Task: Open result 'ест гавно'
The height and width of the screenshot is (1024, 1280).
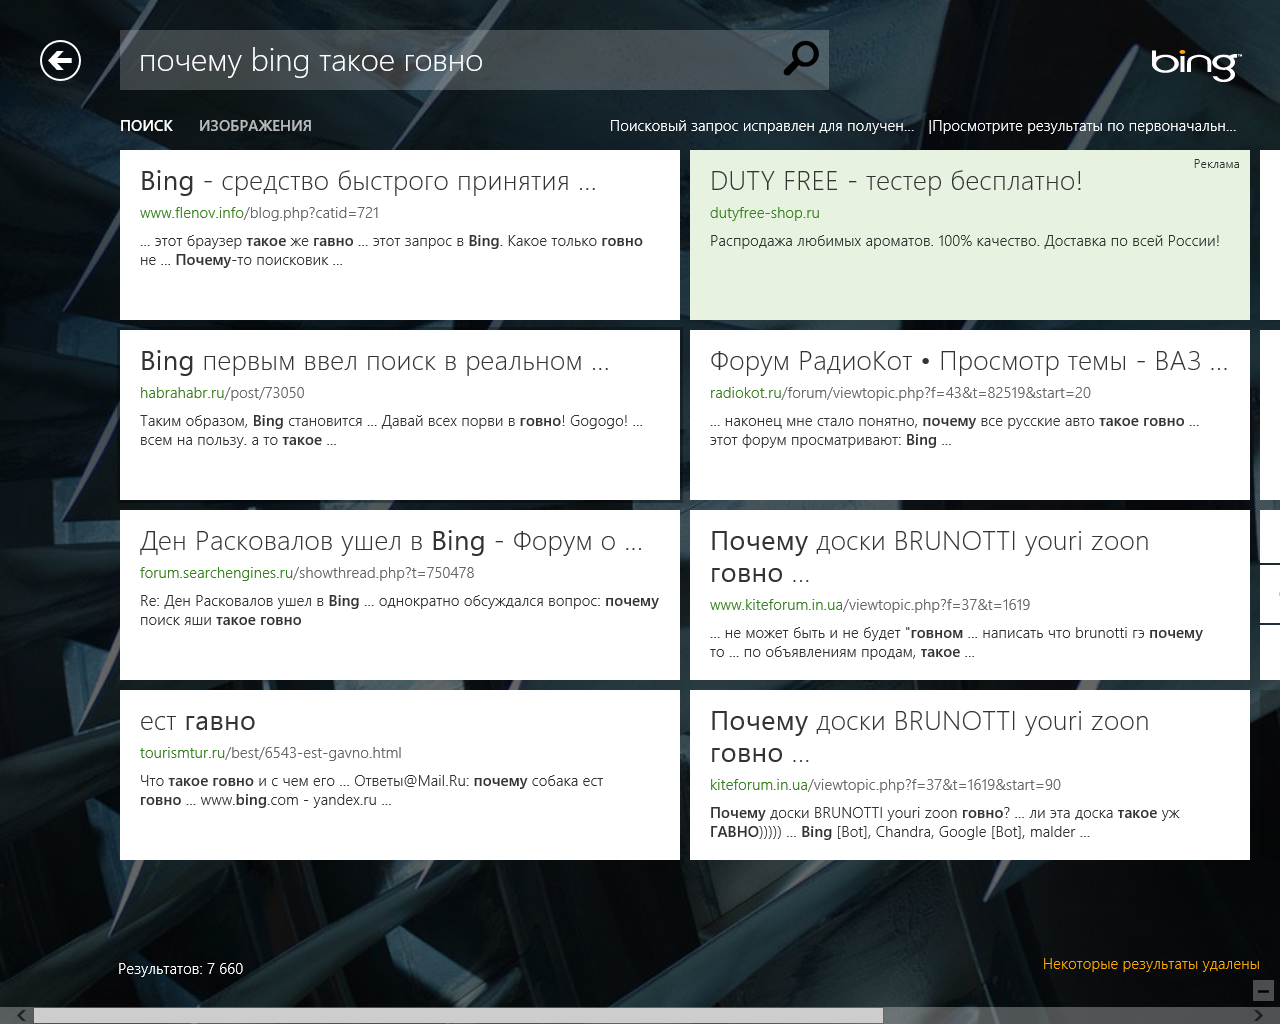Action: pyautogui.click(x=198, y=721)
